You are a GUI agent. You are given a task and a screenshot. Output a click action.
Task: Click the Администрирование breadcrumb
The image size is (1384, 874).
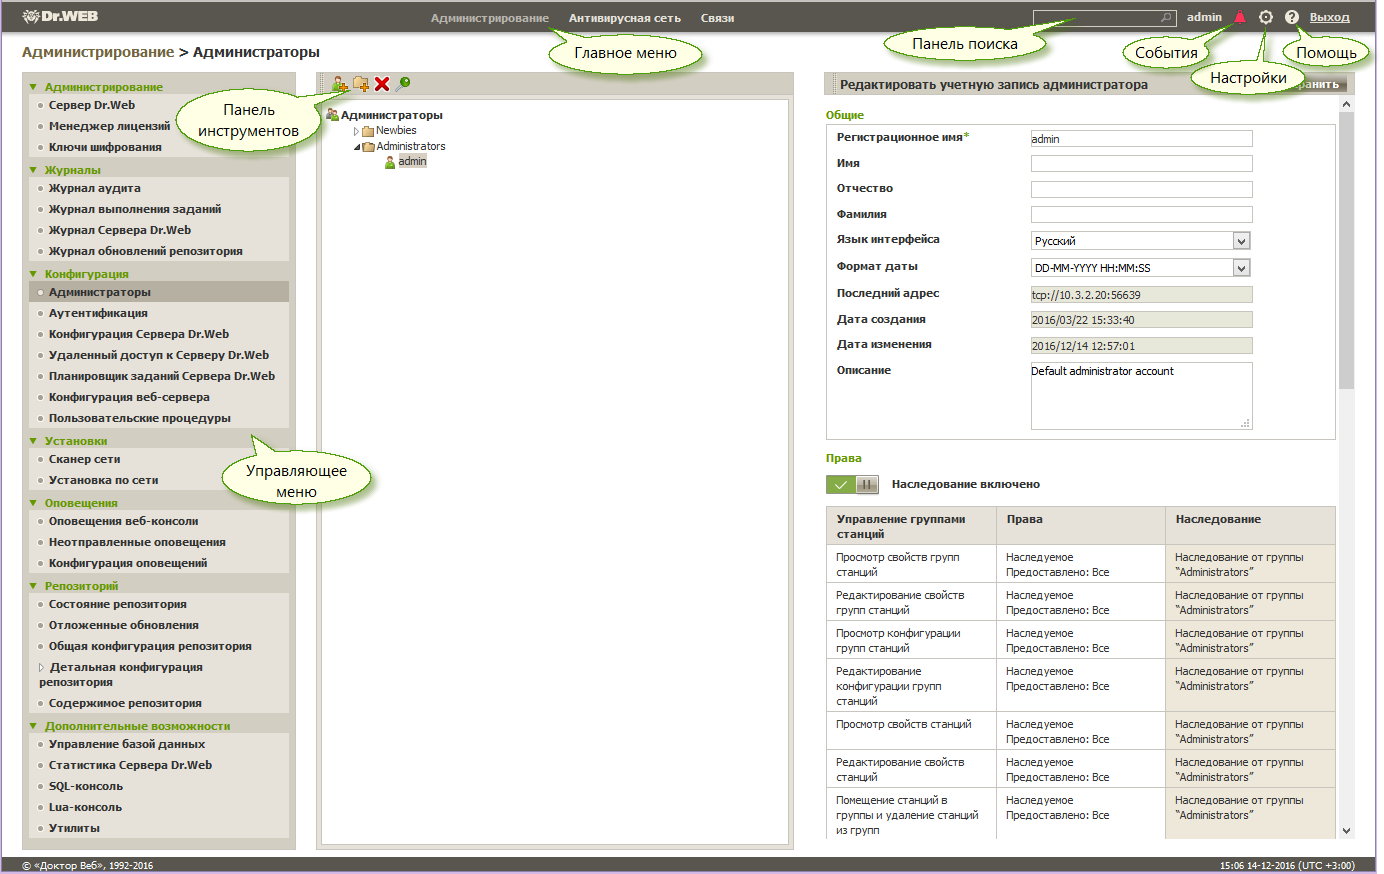[98, 52]
